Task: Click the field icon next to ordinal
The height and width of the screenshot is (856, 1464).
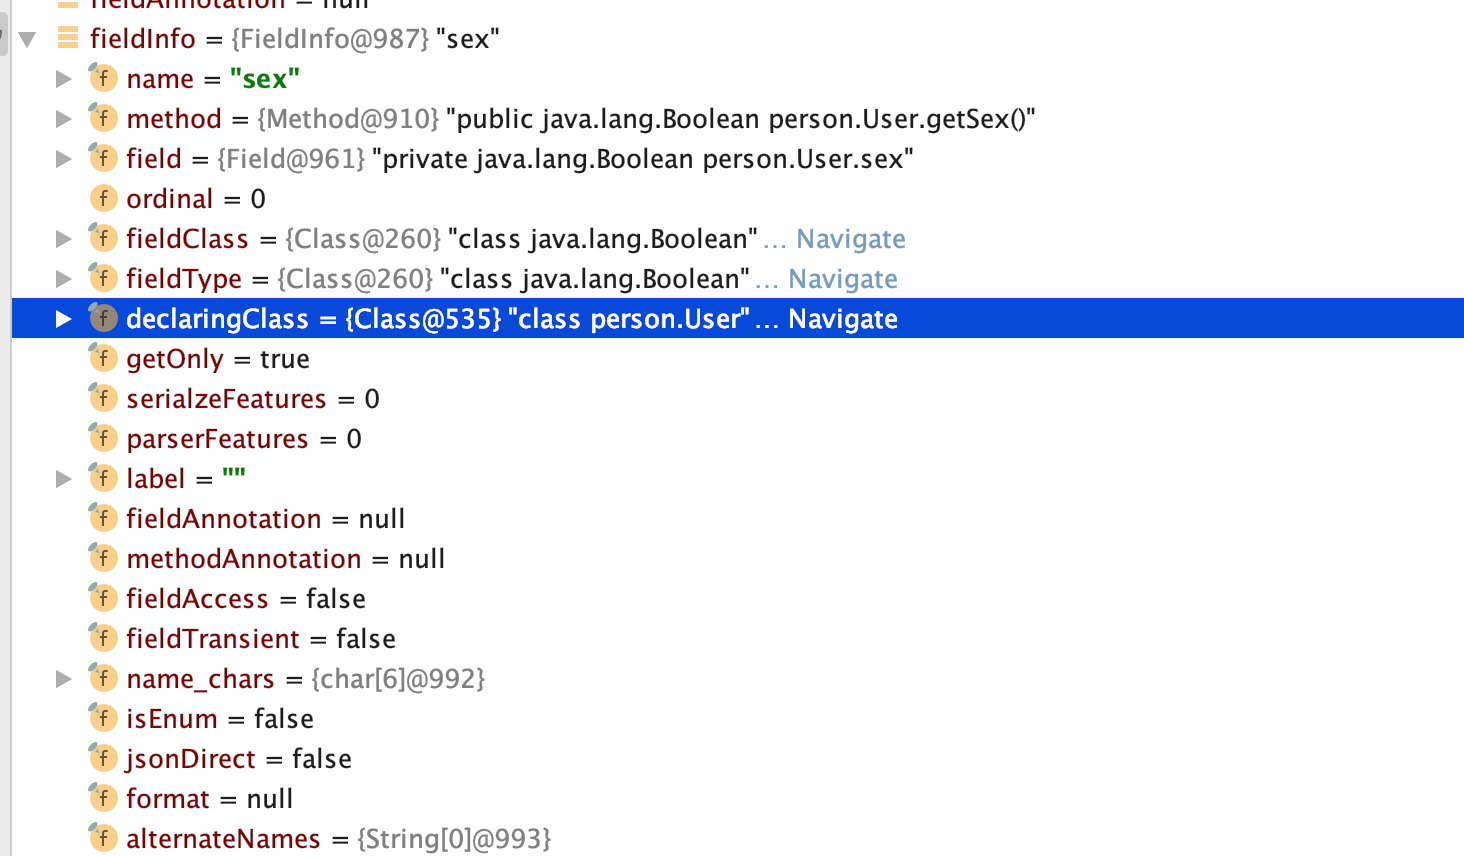Action: 103,198
